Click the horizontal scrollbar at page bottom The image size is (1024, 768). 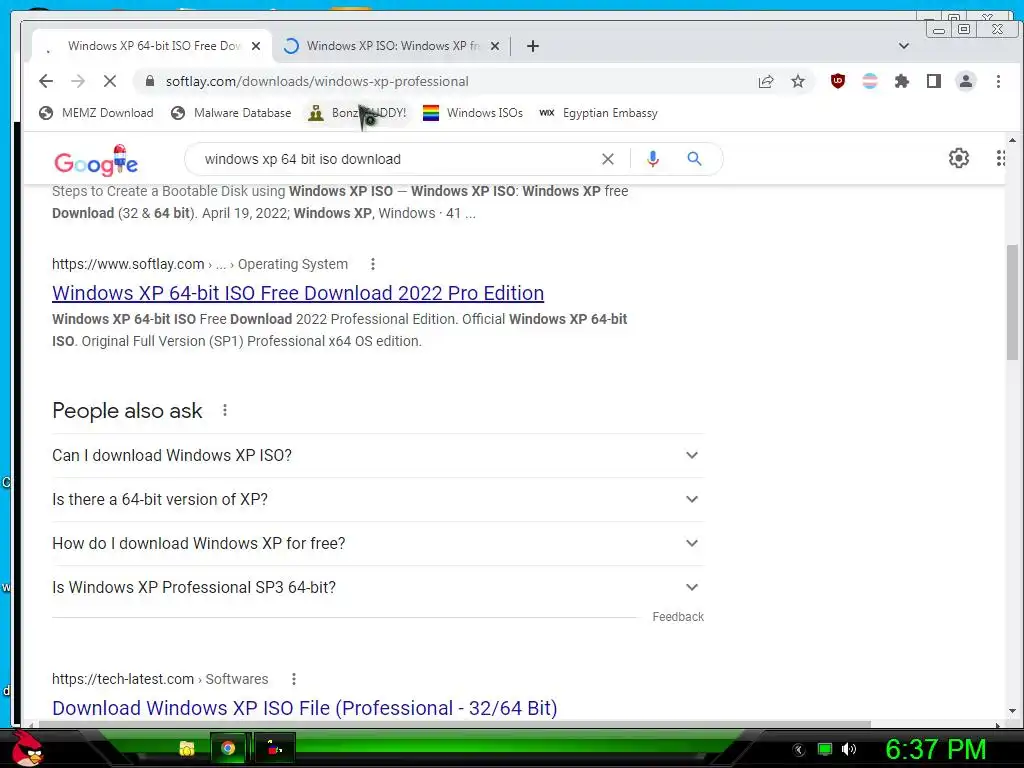coord(454,724)
